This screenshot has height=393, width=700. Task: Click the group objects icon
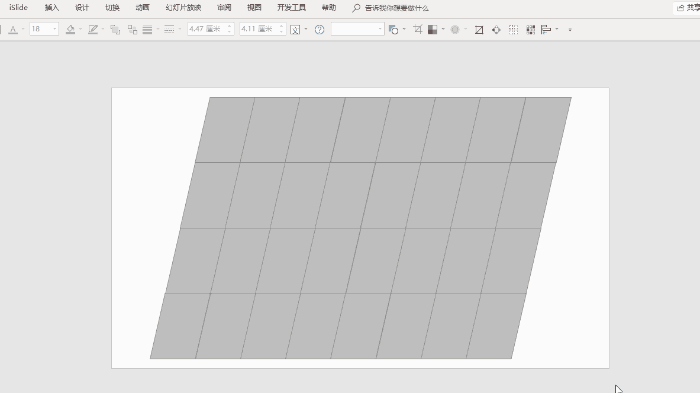pyautogui.click(x=132, y=29)
